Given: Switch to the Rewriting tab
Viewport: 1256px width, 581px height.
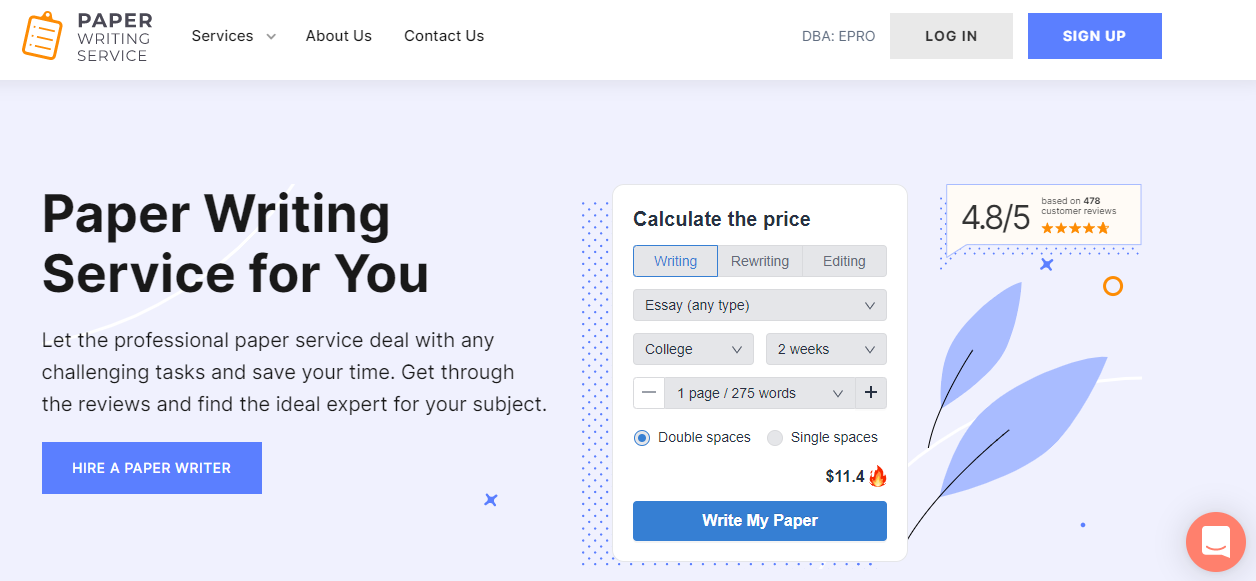Looking at the screenshot, I should (x=760, y=261).
